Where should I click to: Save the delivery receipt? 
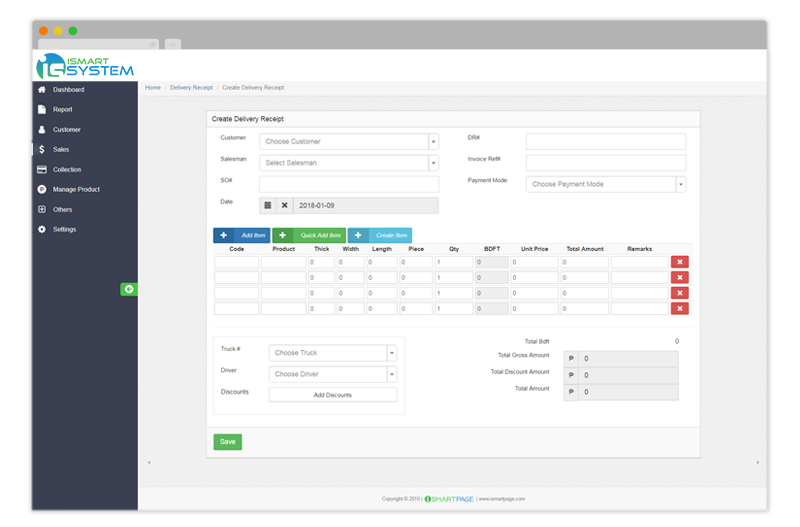coord(228,442)
